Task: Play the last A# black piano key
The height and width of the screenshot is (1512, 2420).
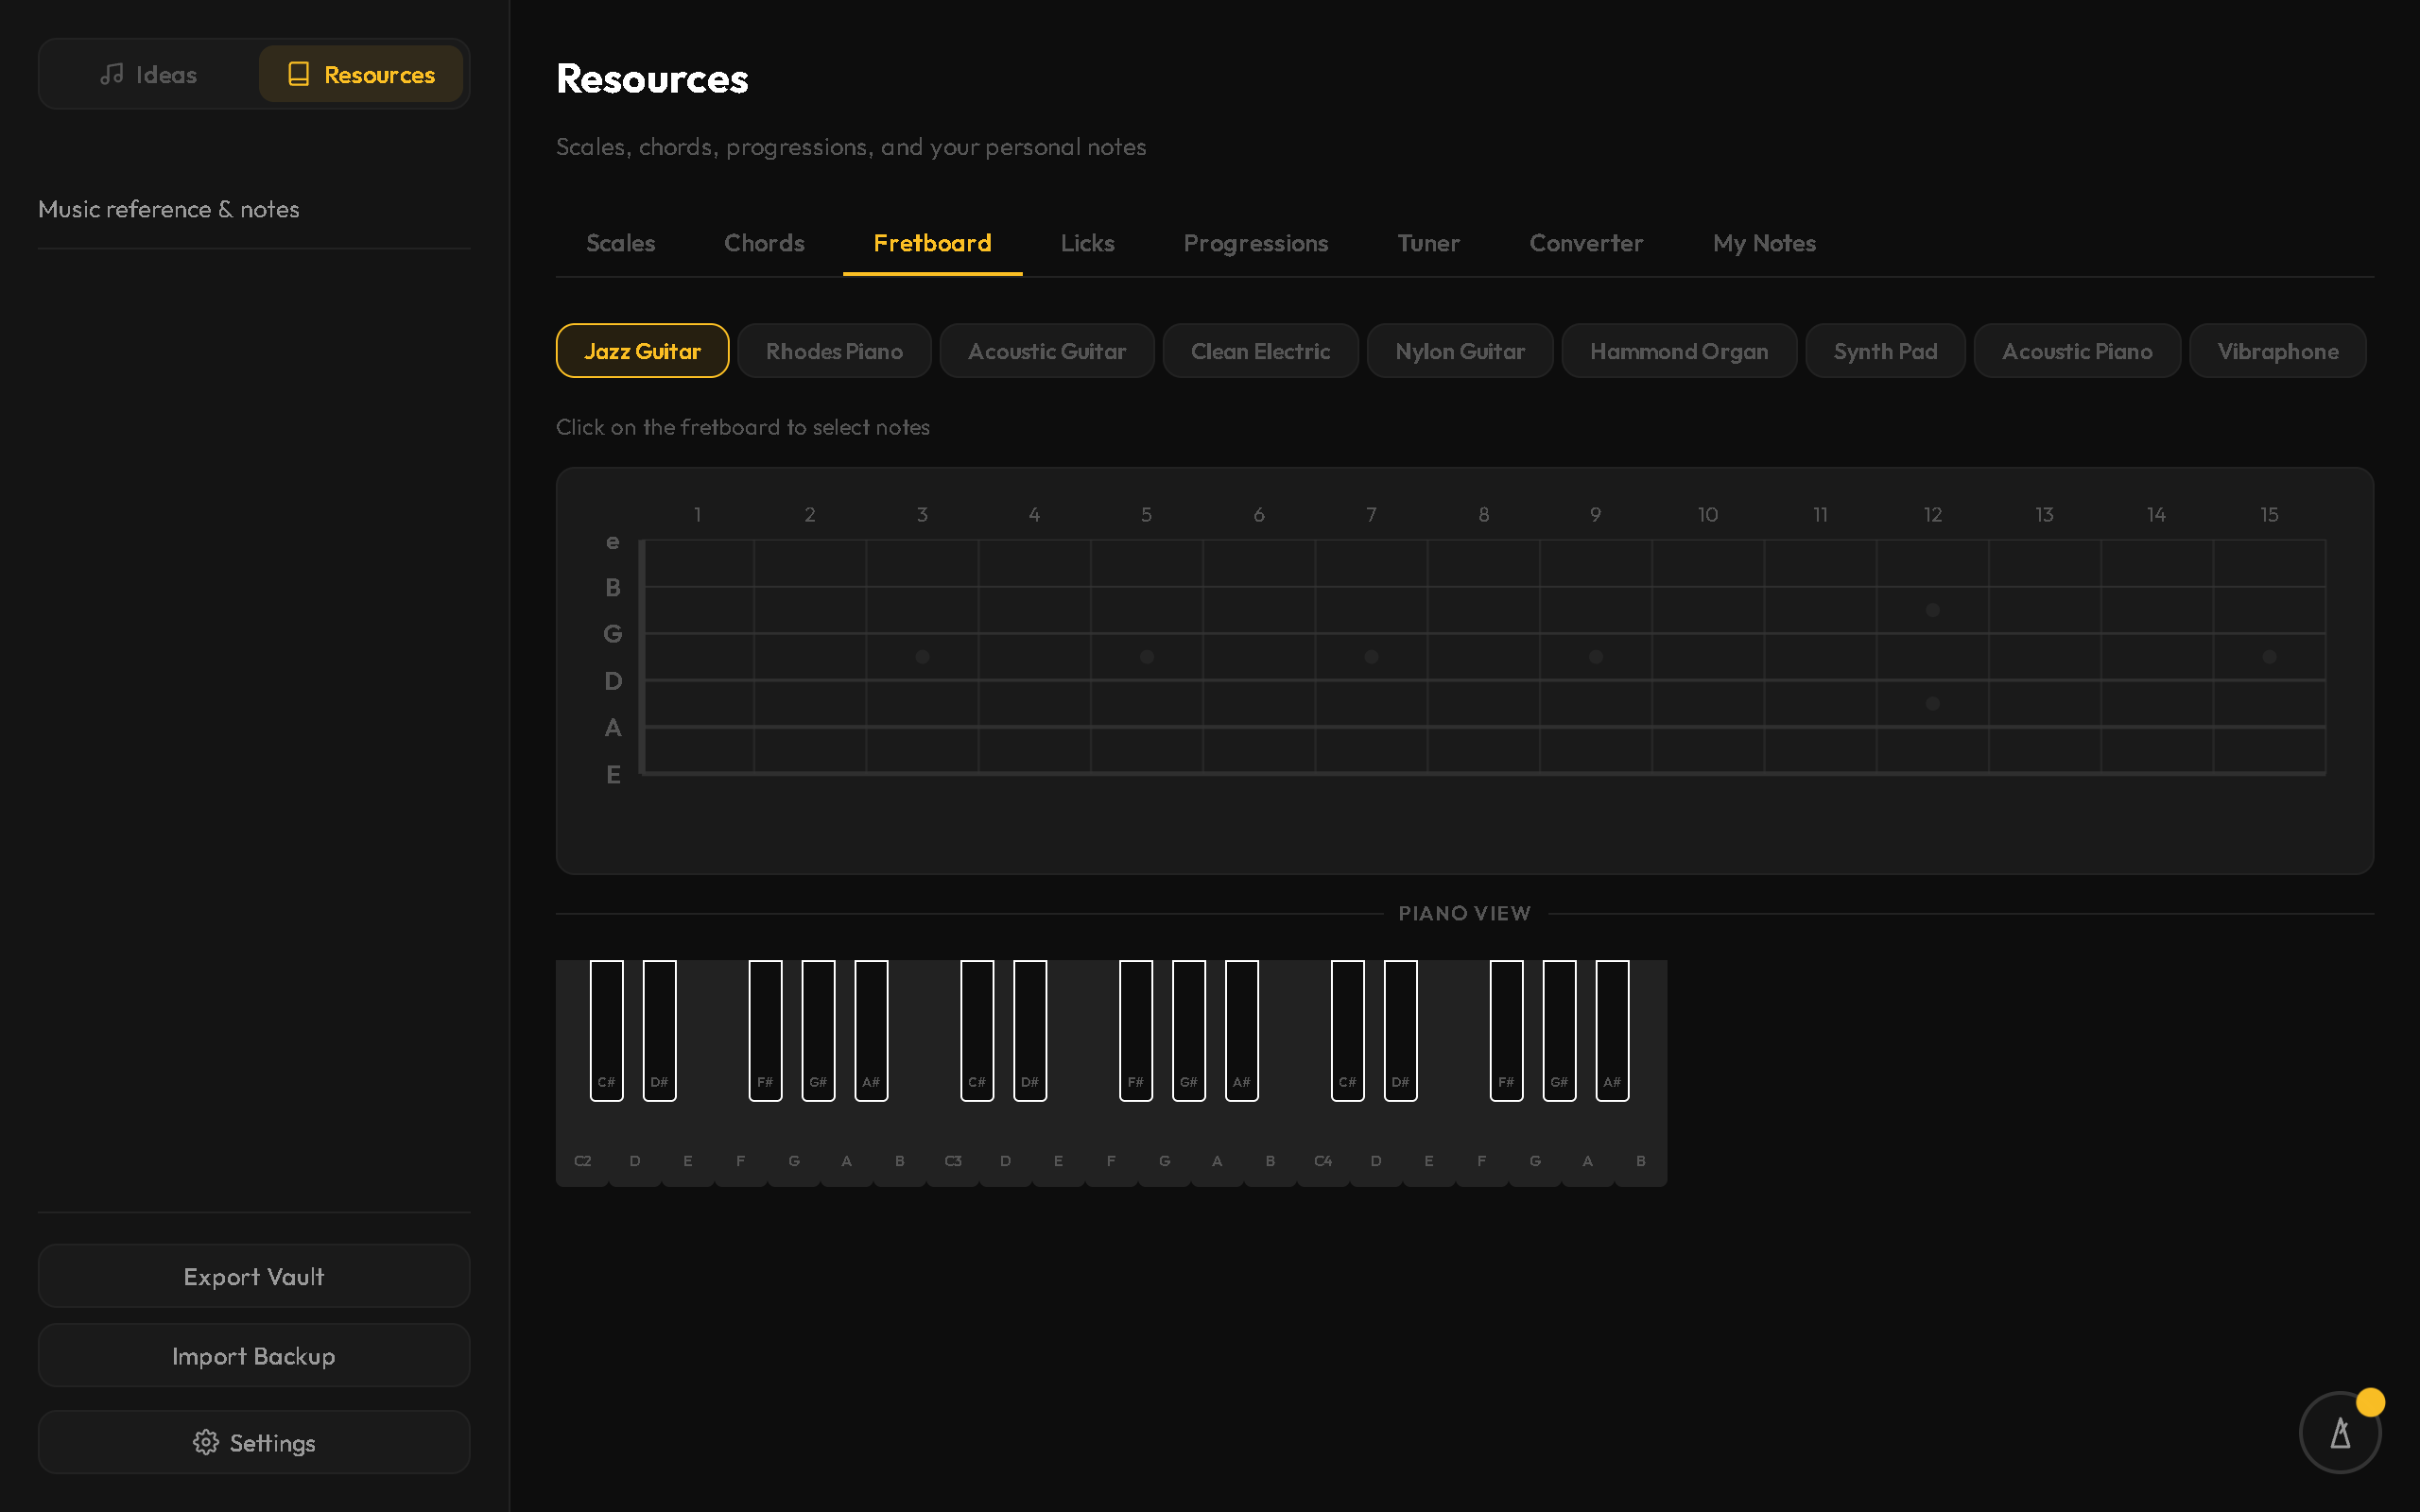Action: pyautogui.click(x=1612, y=1030)
